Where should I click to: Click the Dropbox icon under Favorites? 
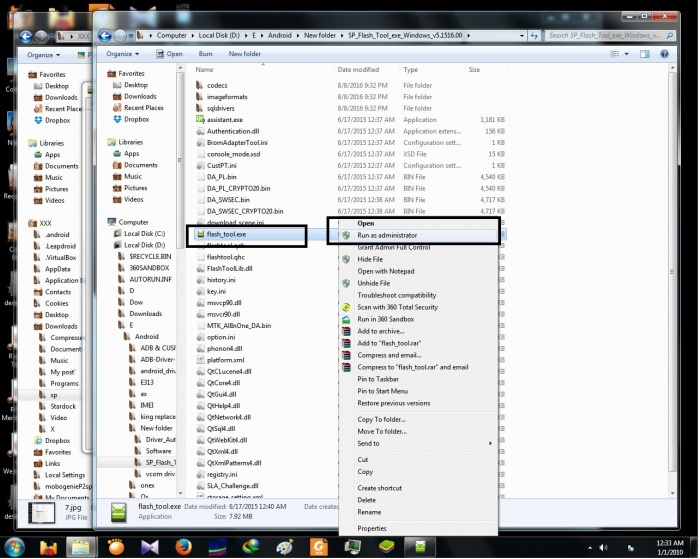point(117,119)
